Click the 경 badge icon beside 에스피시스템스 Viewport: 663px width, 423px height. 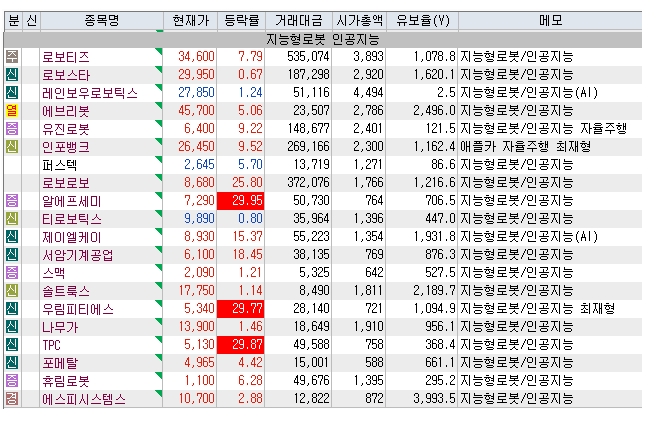click(12, 398)
